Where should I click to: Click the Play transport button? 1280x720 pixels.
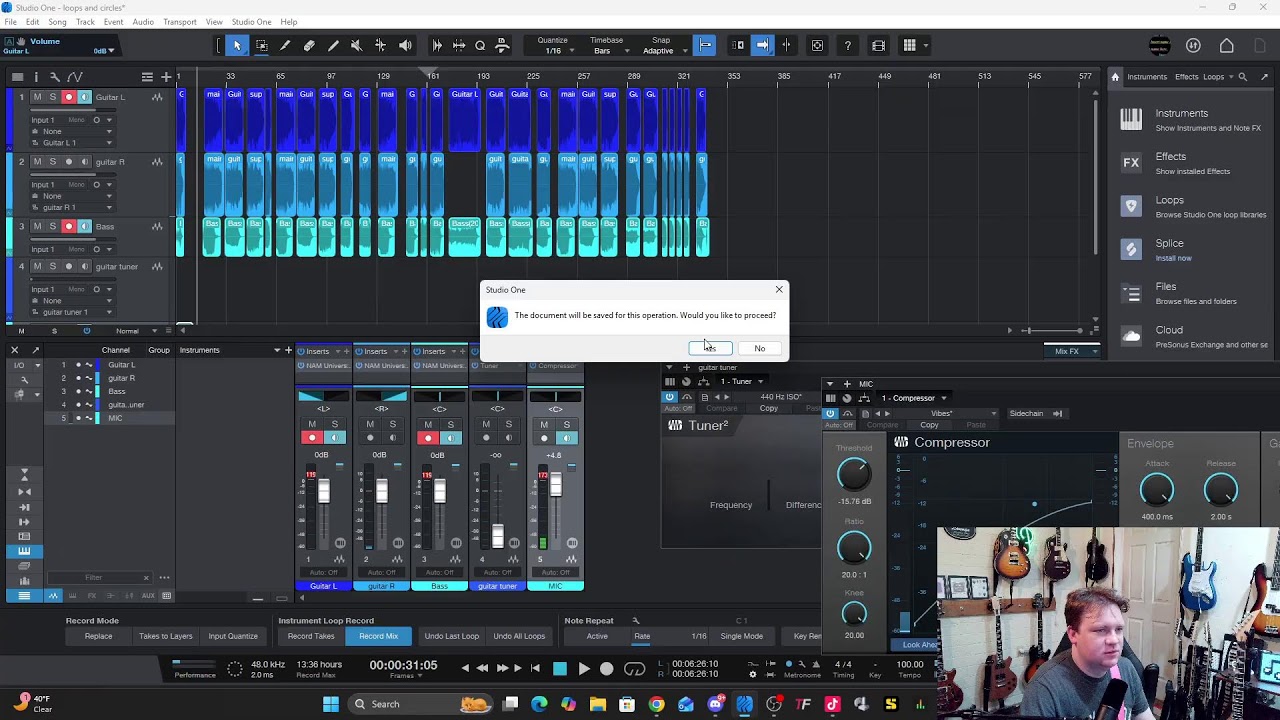click(583, 669)
